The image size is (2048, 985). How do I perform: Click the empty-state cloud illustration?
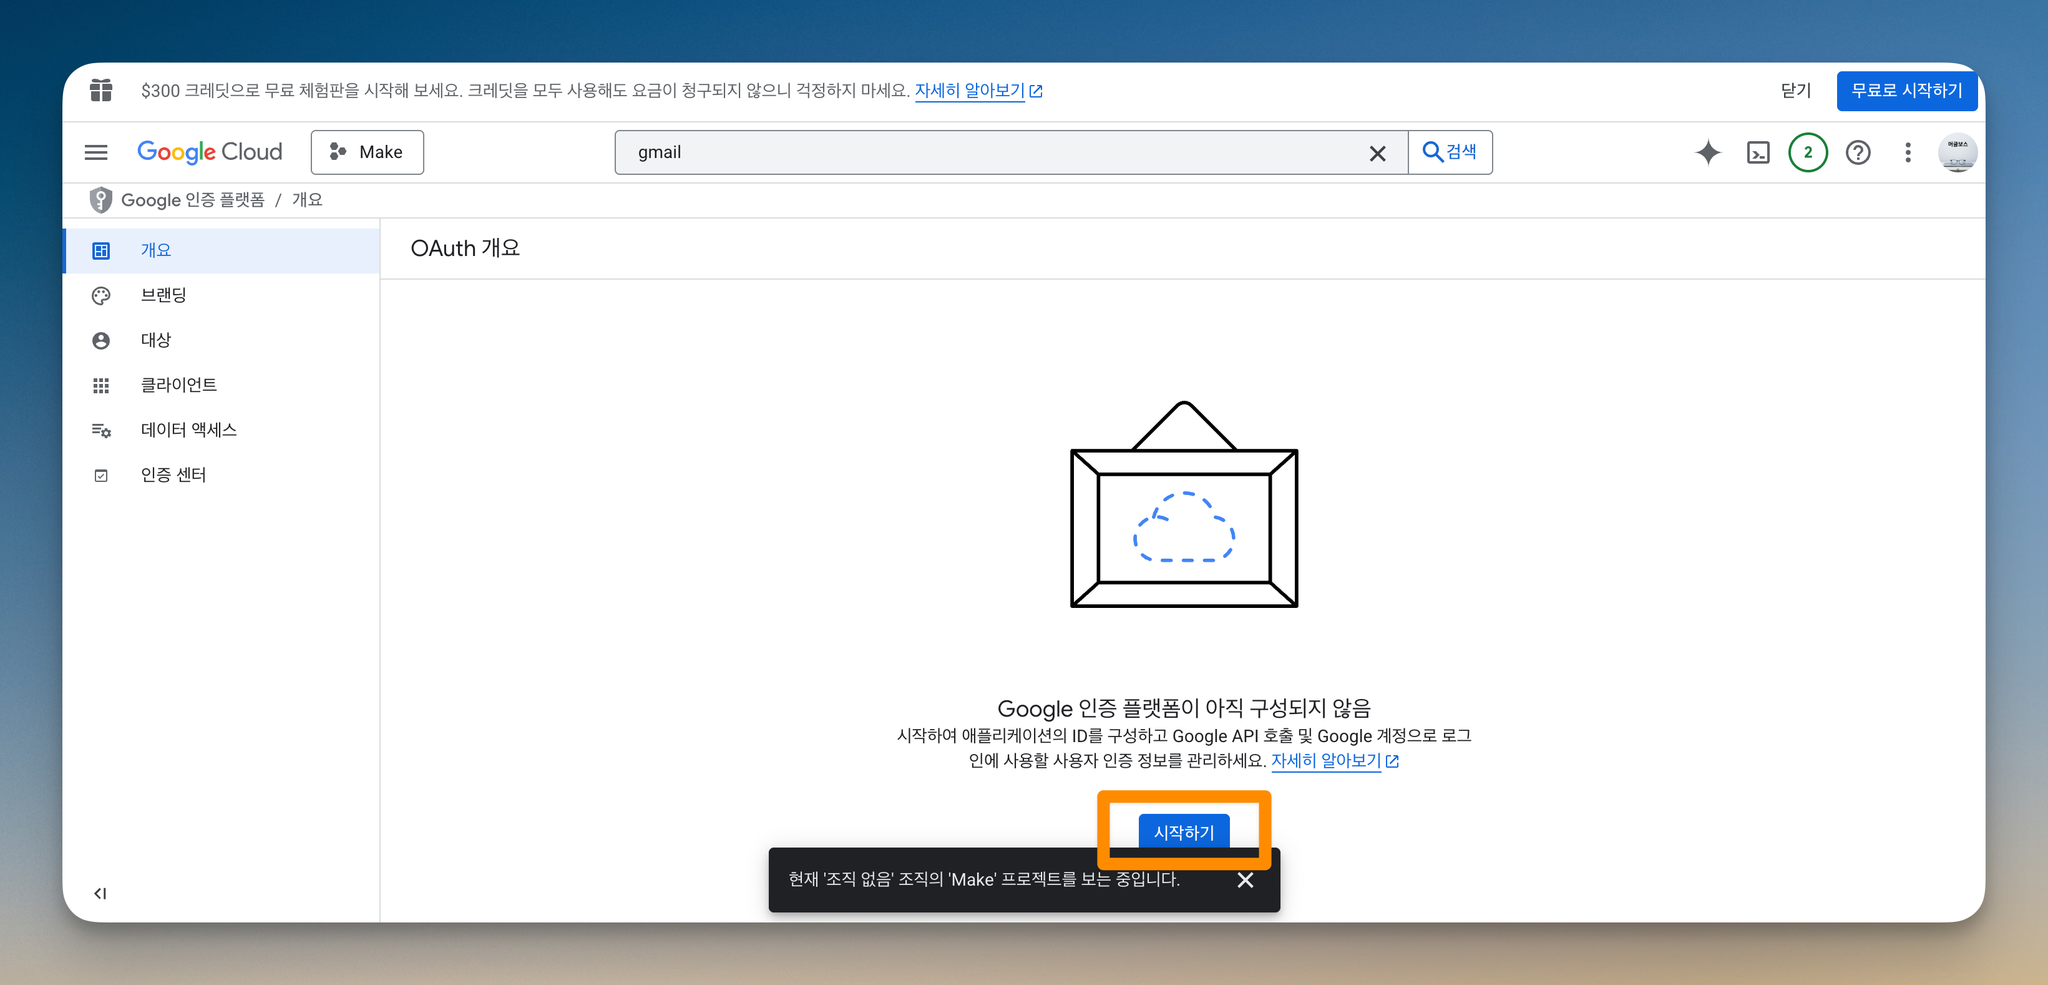(x=1184, y=505)
